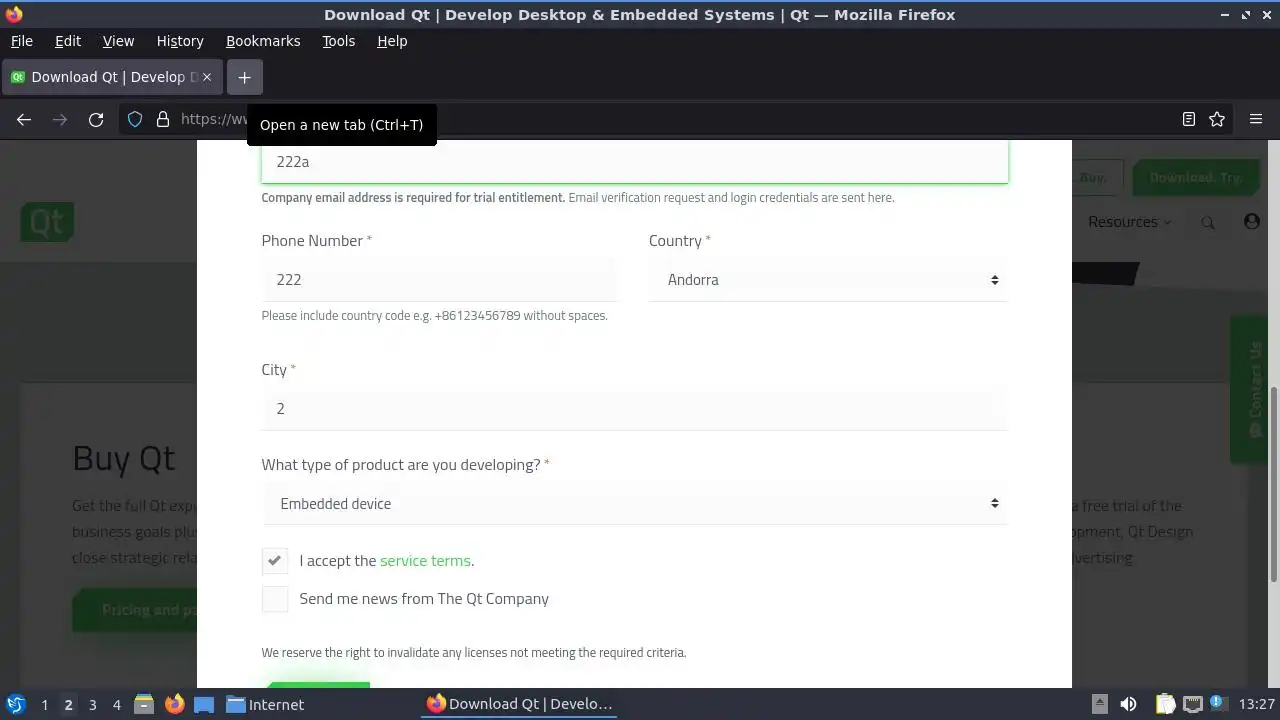Switch to virtual desktop 1
The height and width of the screenshot is (720, 1280).
click(44, 705)
